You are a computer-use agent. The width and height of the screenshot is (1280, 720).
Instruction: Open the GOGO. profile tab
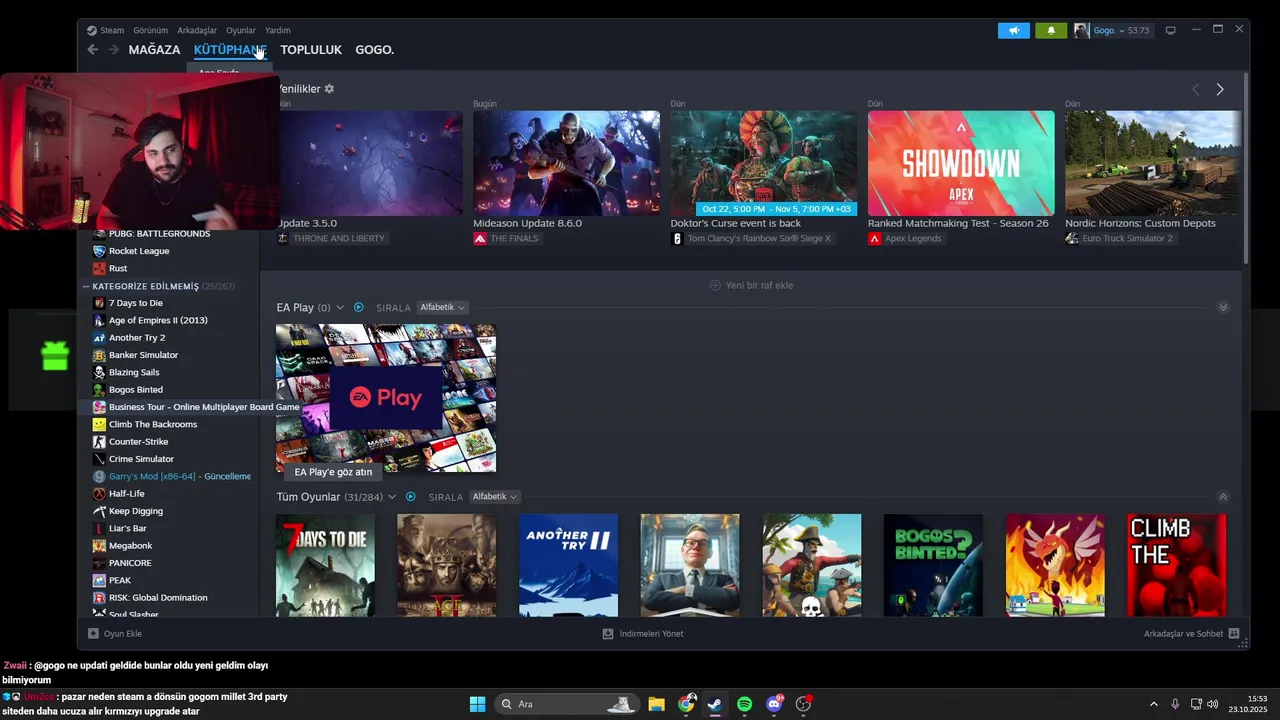(375, 50)
